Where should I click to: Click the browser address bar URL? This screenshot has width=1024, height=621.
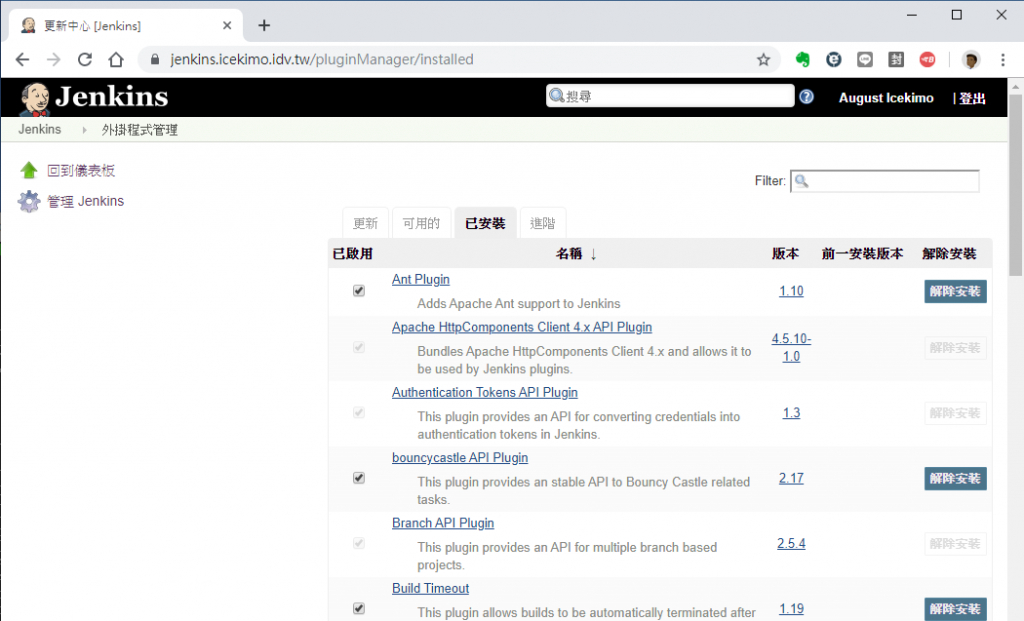tap(321, 59)
